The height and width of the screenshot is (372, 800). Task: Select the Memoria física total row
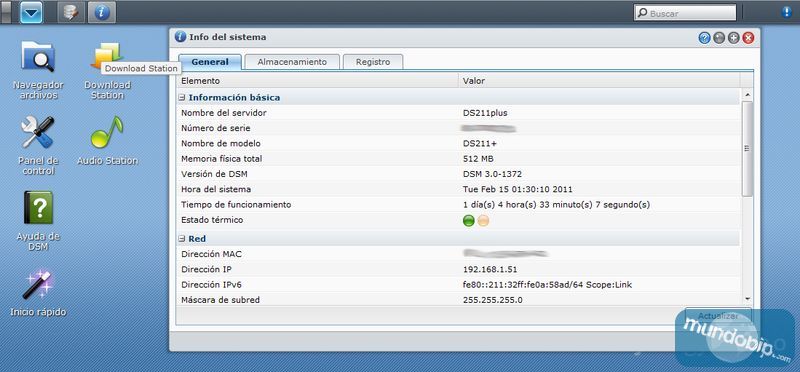458,159
